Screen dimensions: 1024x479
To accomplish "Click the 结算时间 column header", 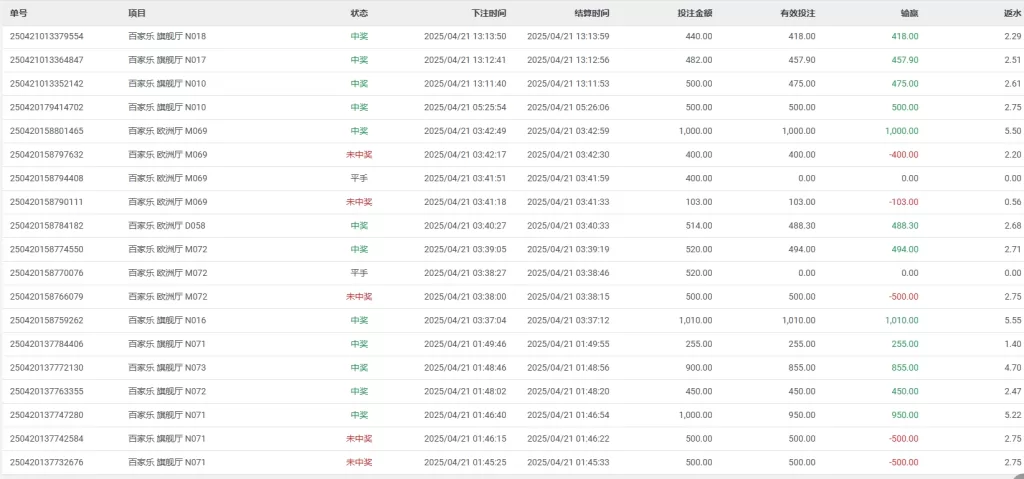I will tap(592, 13).
